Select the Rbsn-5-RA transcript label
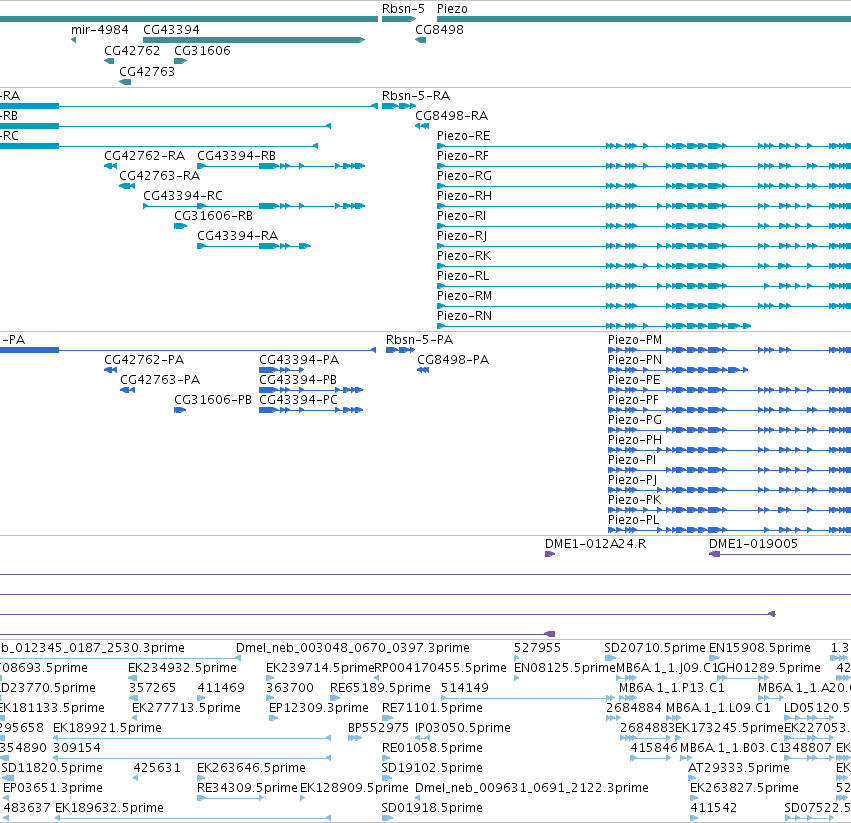This screenshot has width=851, height=823. point(416,96)
